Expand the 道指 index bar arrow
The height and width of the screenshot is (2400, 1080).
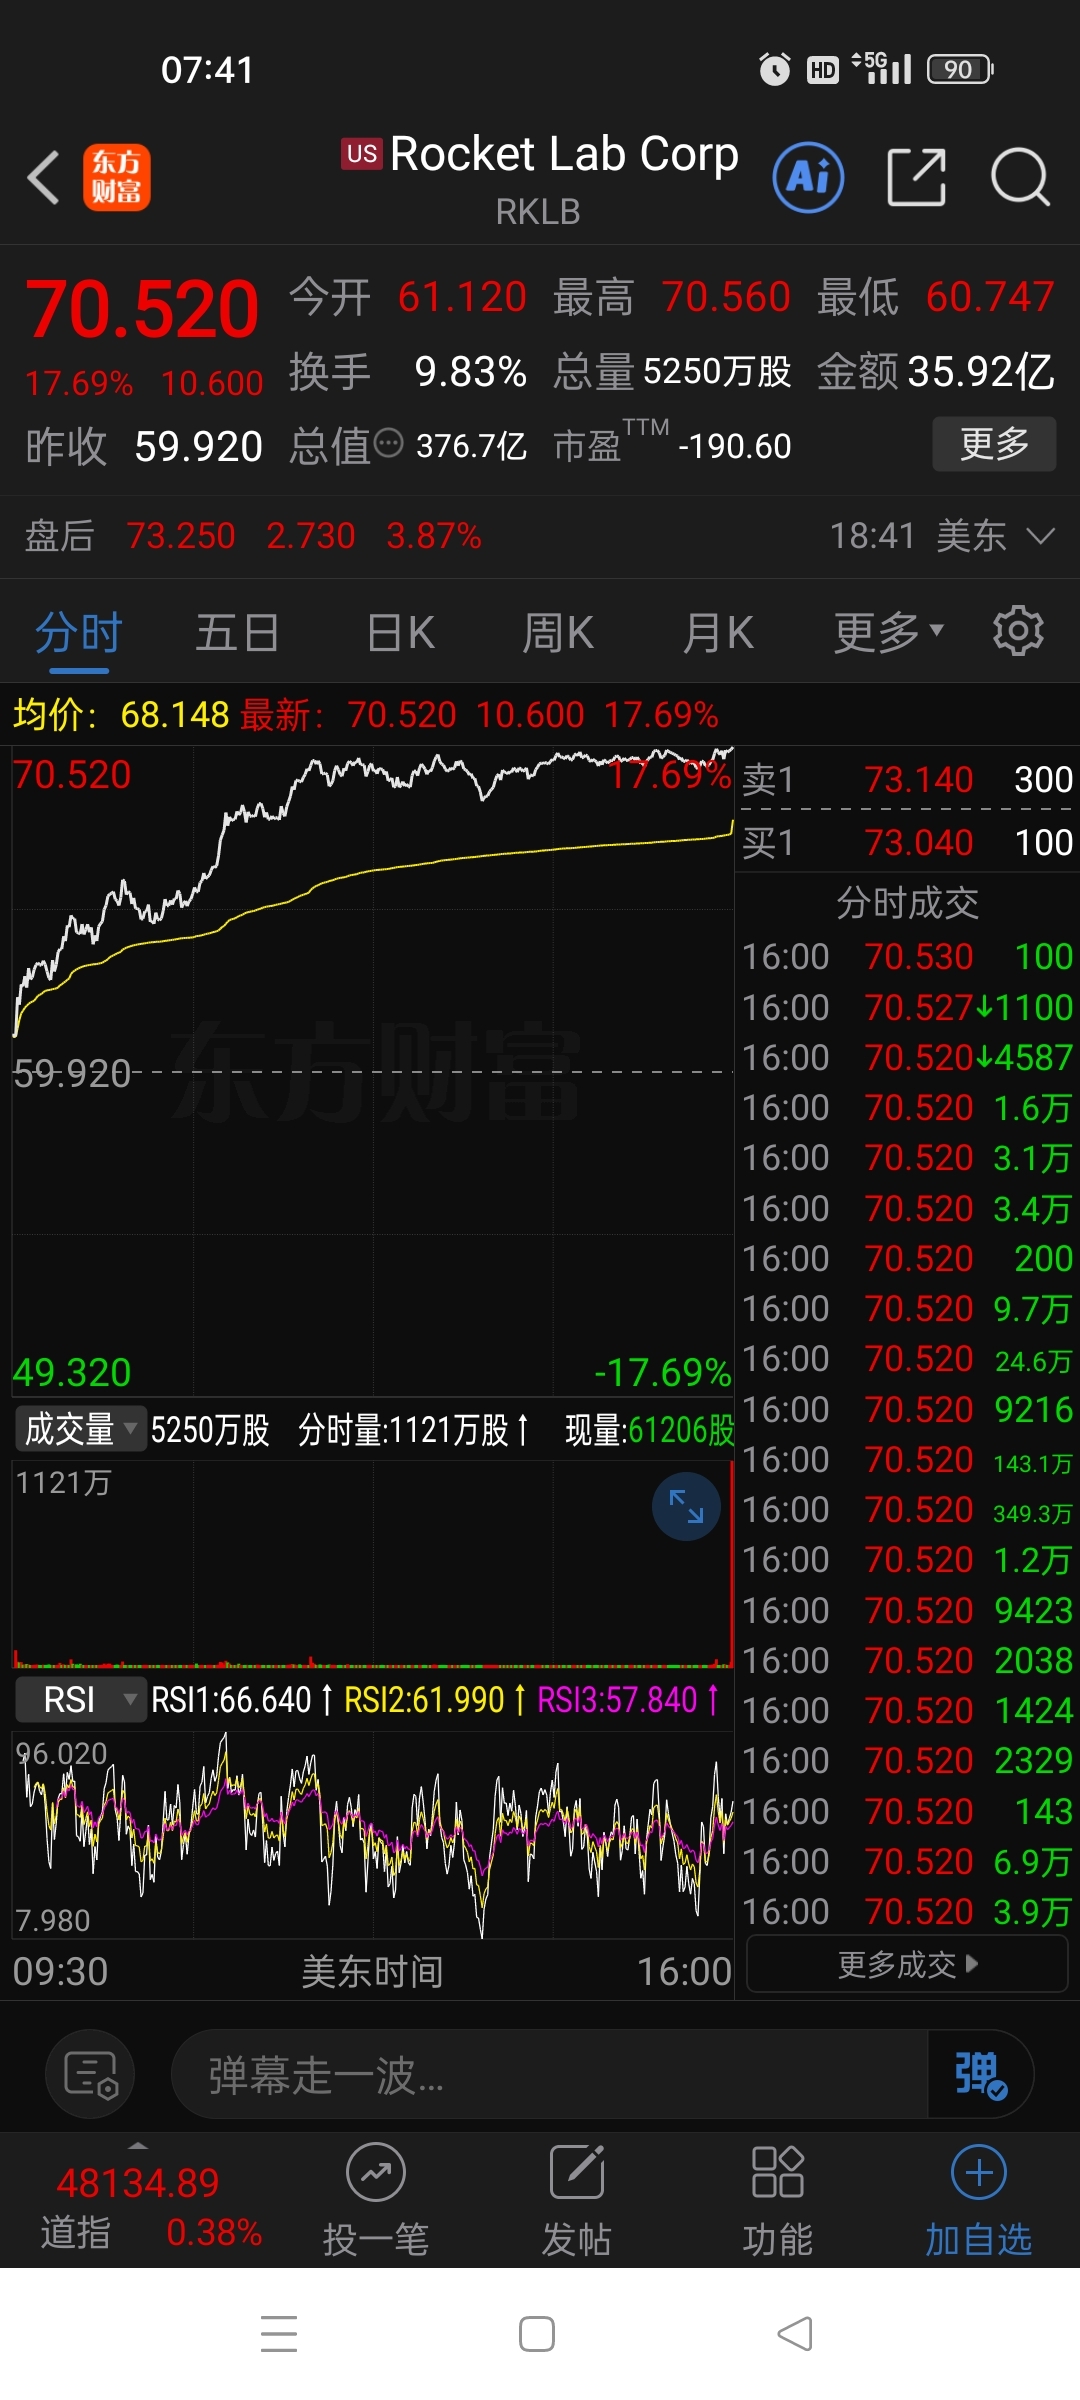point(138,2146)
